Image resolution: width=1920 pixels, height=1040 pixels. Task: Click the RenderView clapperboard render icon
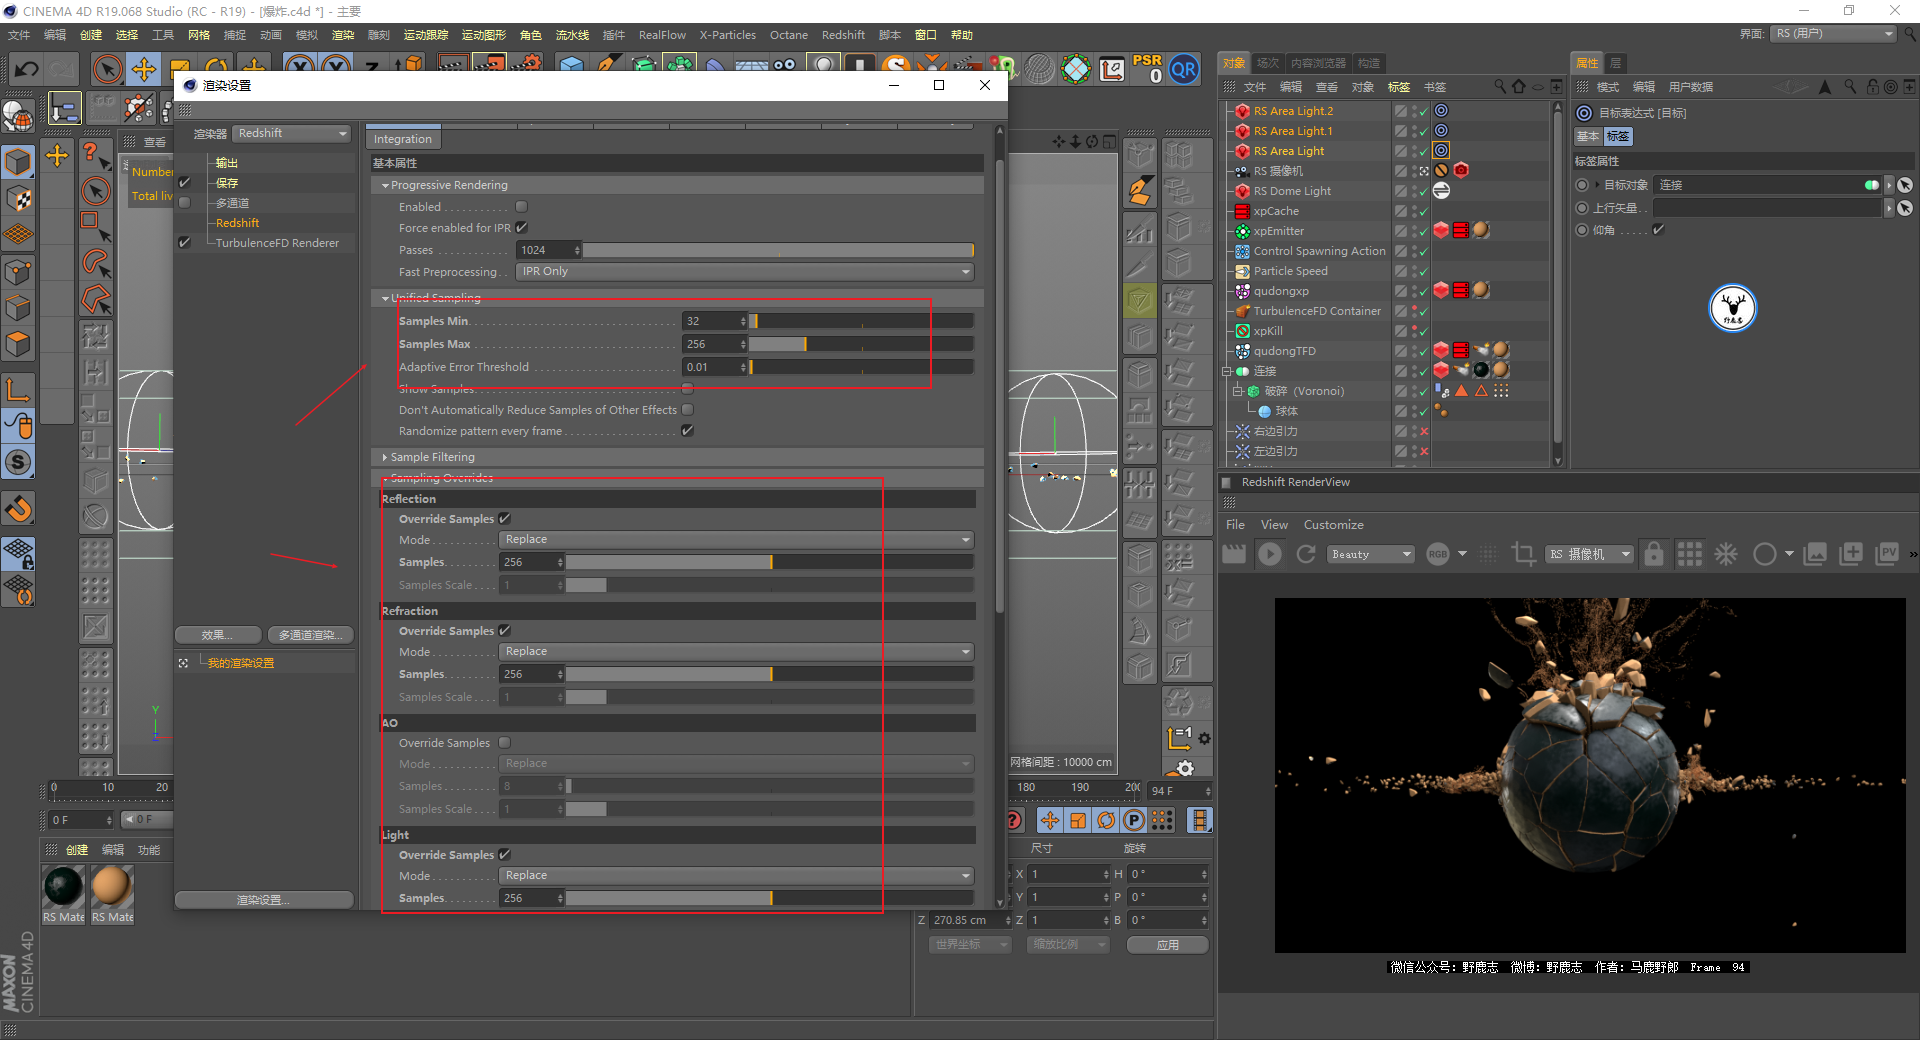[x=1234, y=554]
